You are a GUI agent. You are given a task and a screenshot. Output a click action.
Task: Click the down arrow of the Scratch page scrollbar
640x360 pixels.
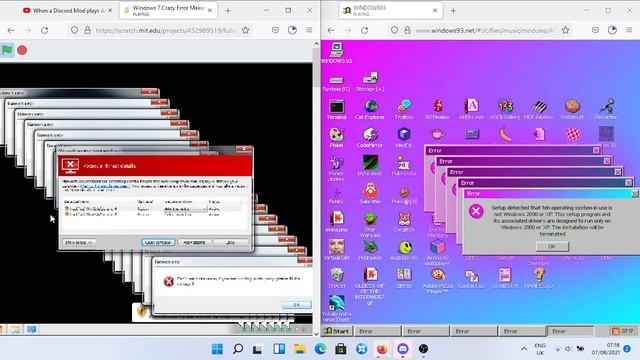(x=316, y=333)
